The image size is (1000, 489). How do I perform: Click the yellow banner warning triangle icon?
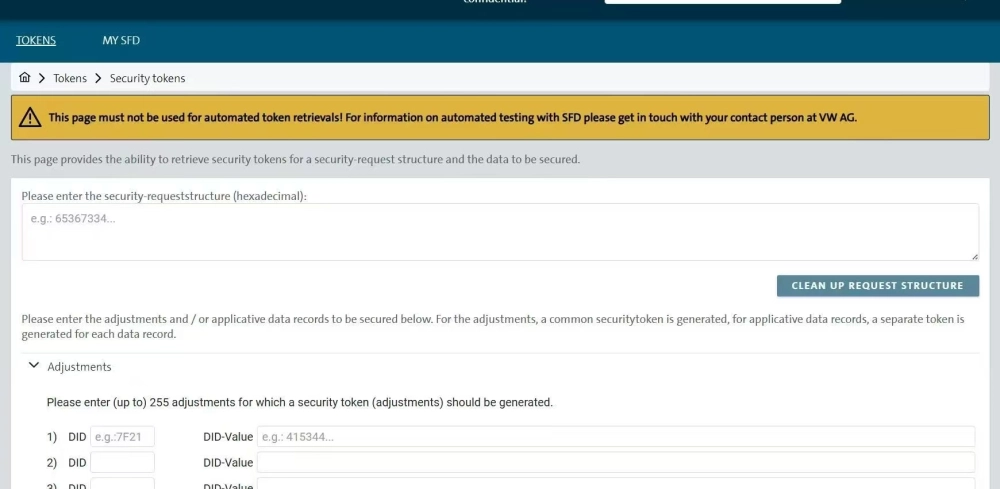click(31, 118)
